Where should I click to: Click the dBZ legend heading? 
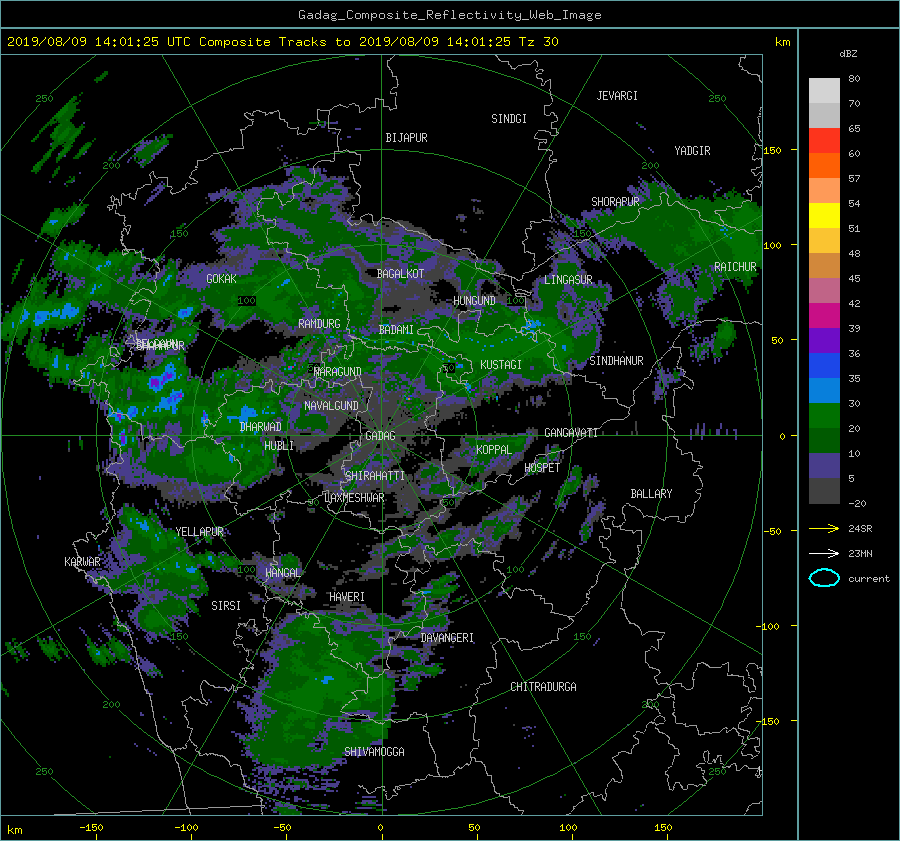(x=848, y=53)
